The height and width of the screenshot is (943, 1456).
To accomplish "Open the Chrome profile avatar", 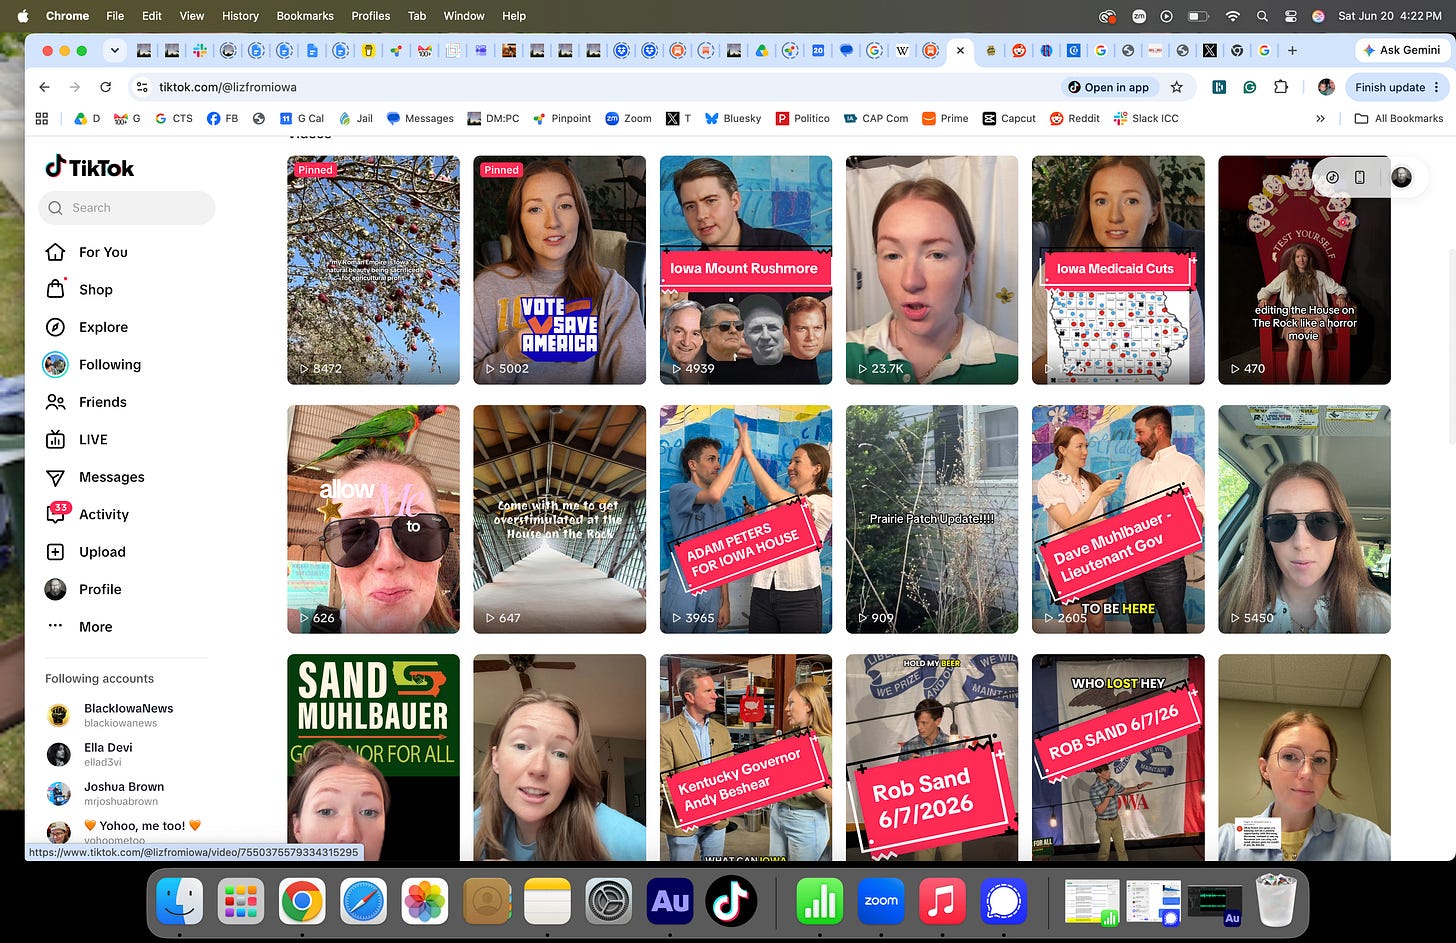I will (1326, 87).
